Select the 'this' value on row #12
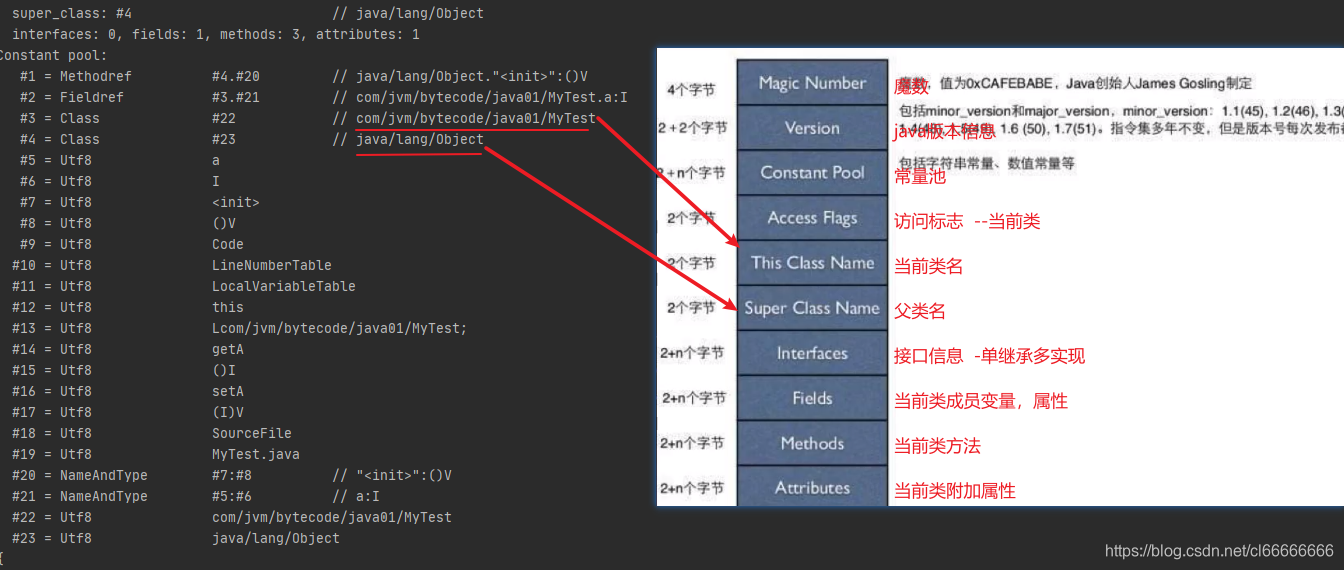The image size is (1344, 570). coord(228,307)
